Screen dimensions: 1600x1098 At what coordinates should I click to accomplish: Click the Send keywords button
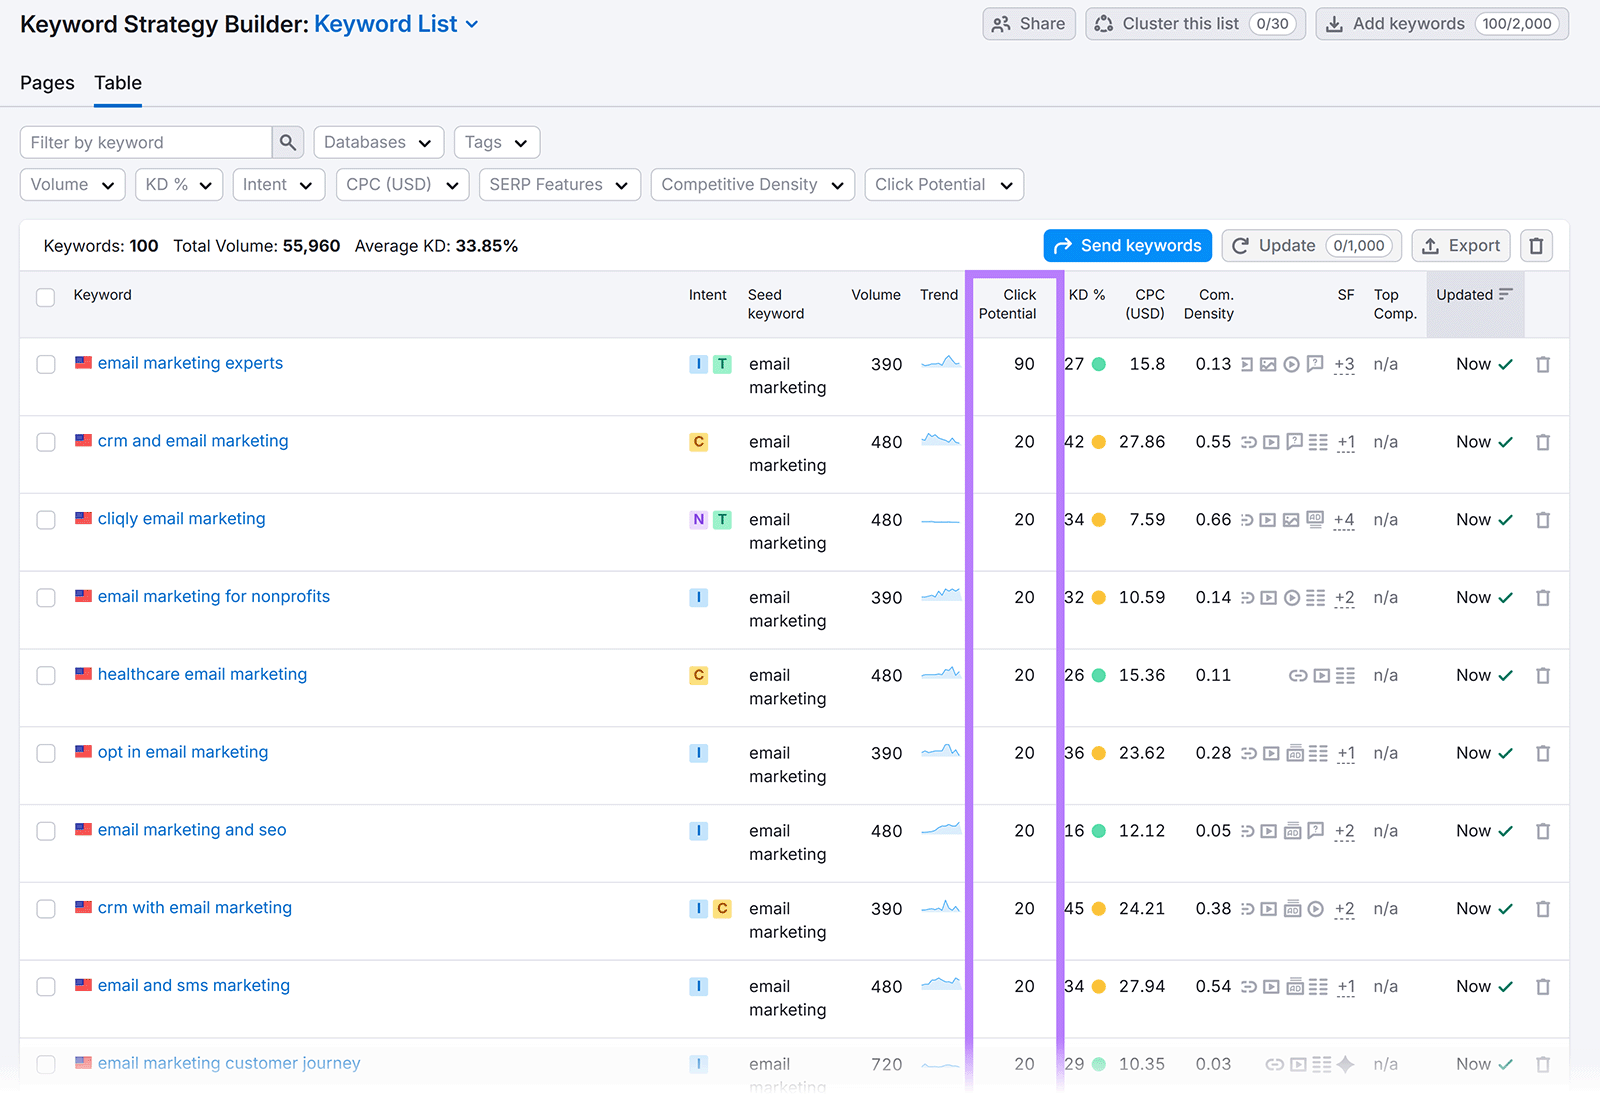1127,245
